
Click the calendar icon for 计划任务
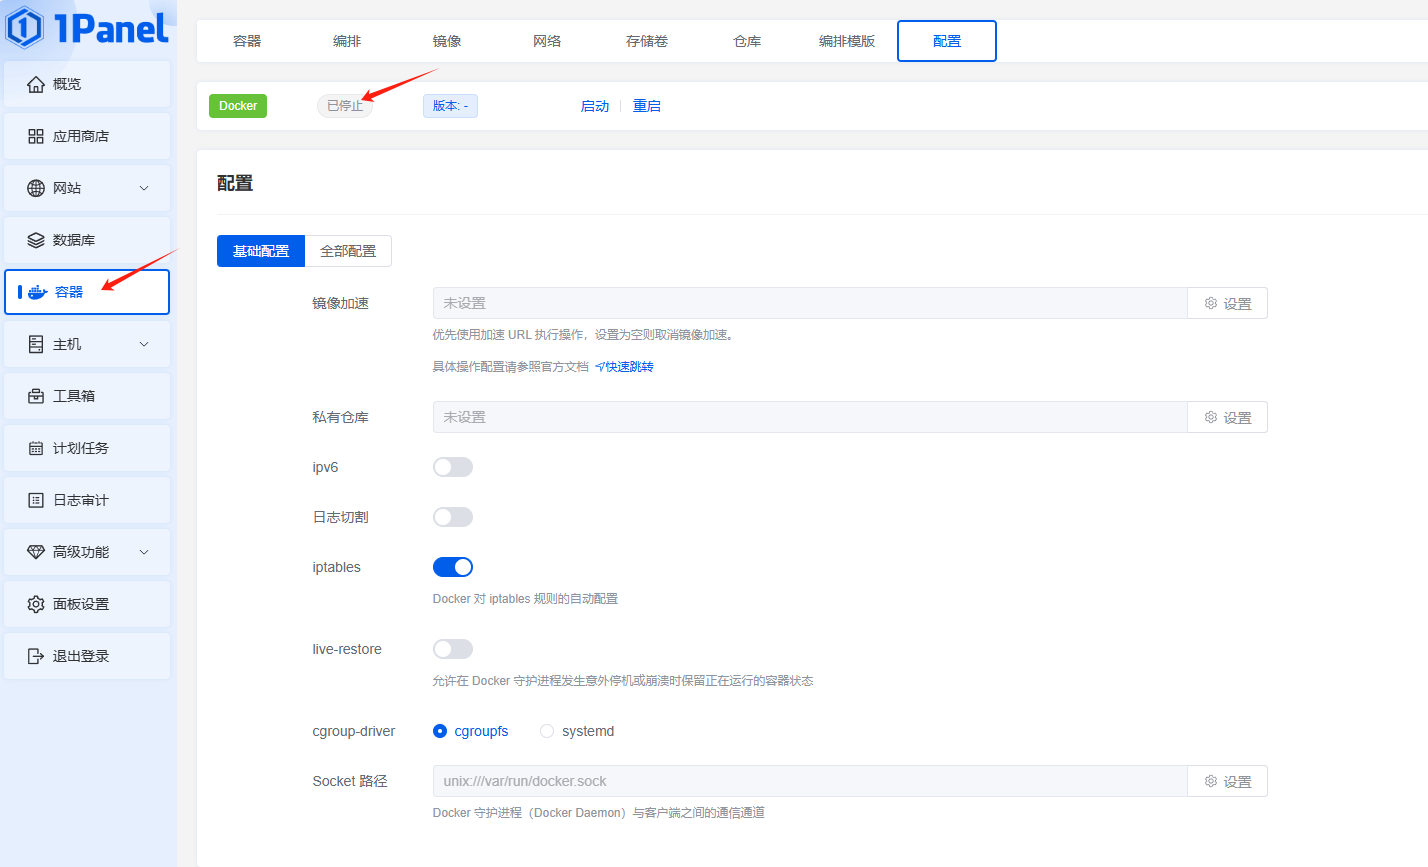[x=36, y=448]
